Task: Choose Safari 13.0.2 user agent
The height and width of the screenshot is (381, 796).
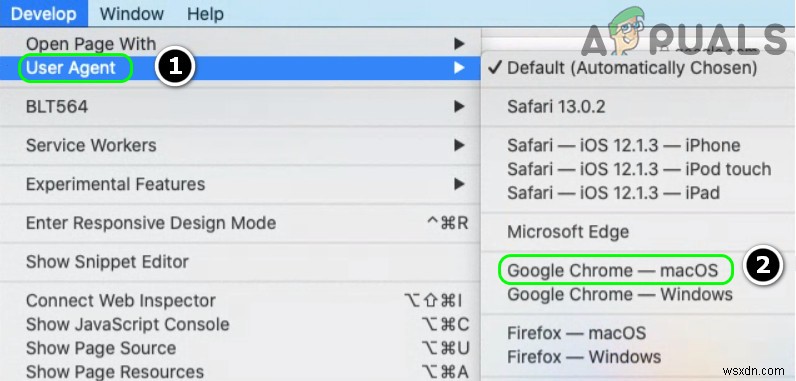Action: [638, 107]
